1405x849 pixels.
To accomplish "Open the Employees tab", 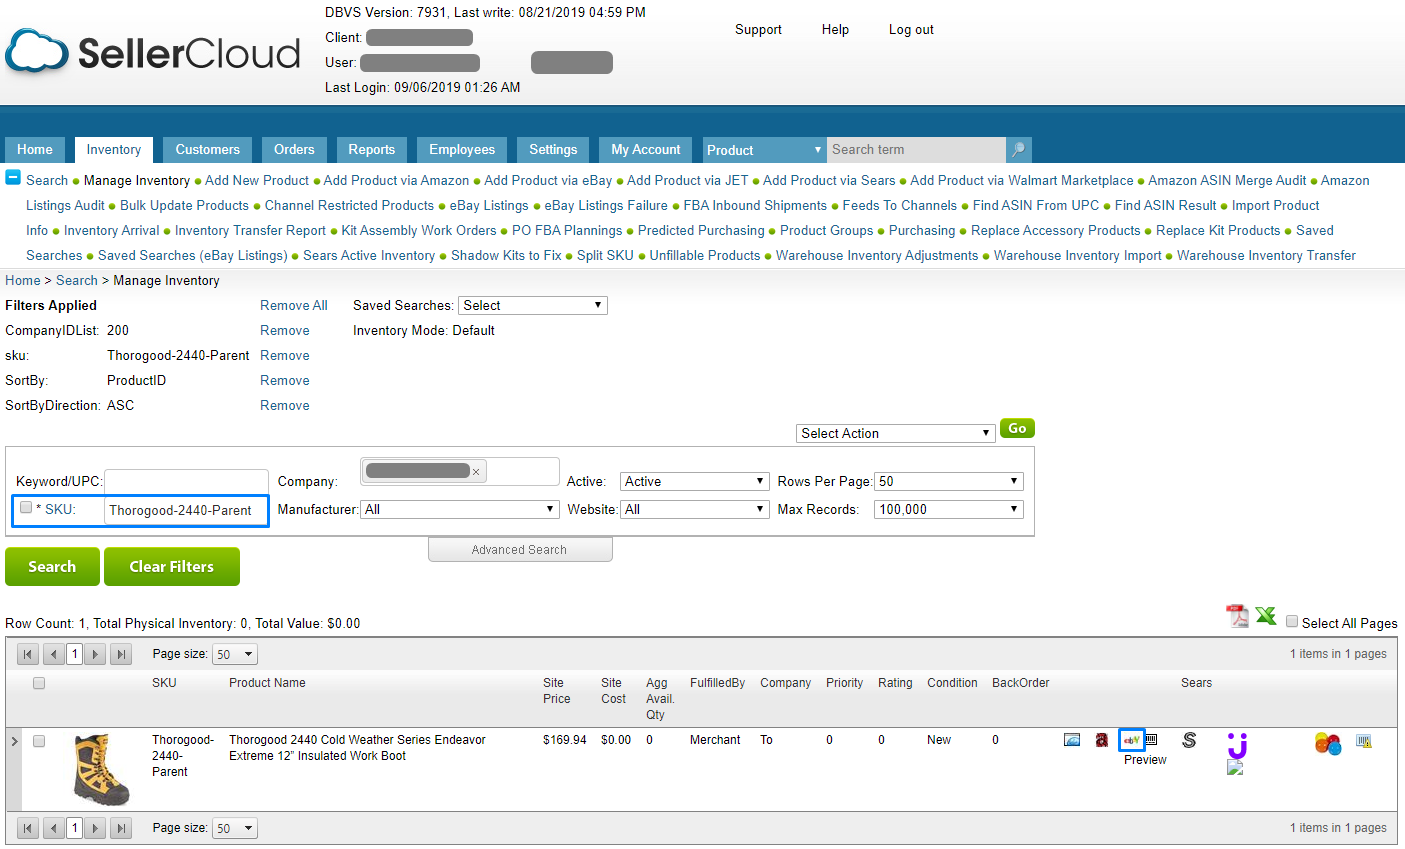I will pos(462,150).
